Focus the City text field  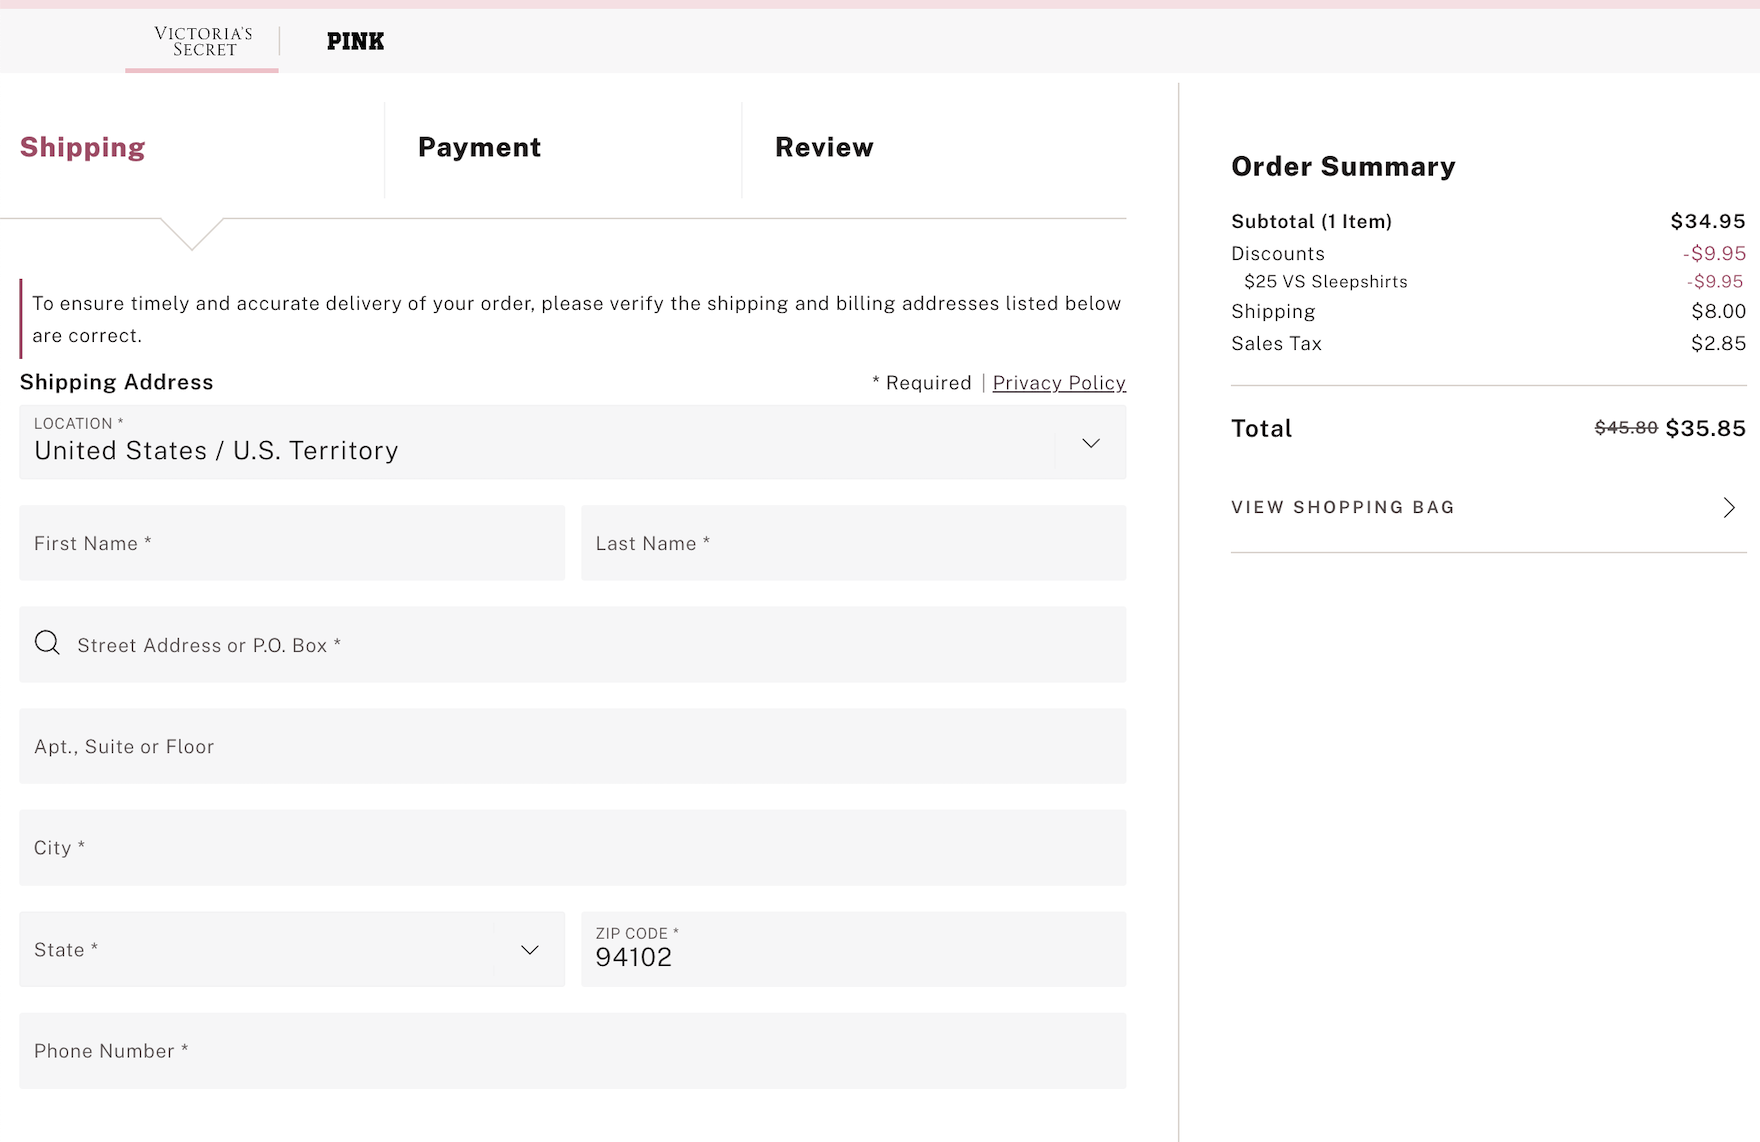click(x=572, y=848)
